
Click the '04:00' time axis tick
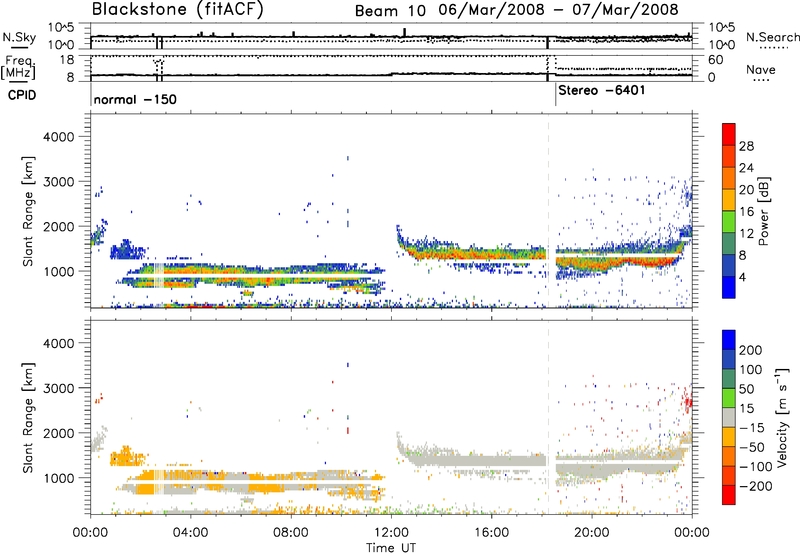click(190, 533)
